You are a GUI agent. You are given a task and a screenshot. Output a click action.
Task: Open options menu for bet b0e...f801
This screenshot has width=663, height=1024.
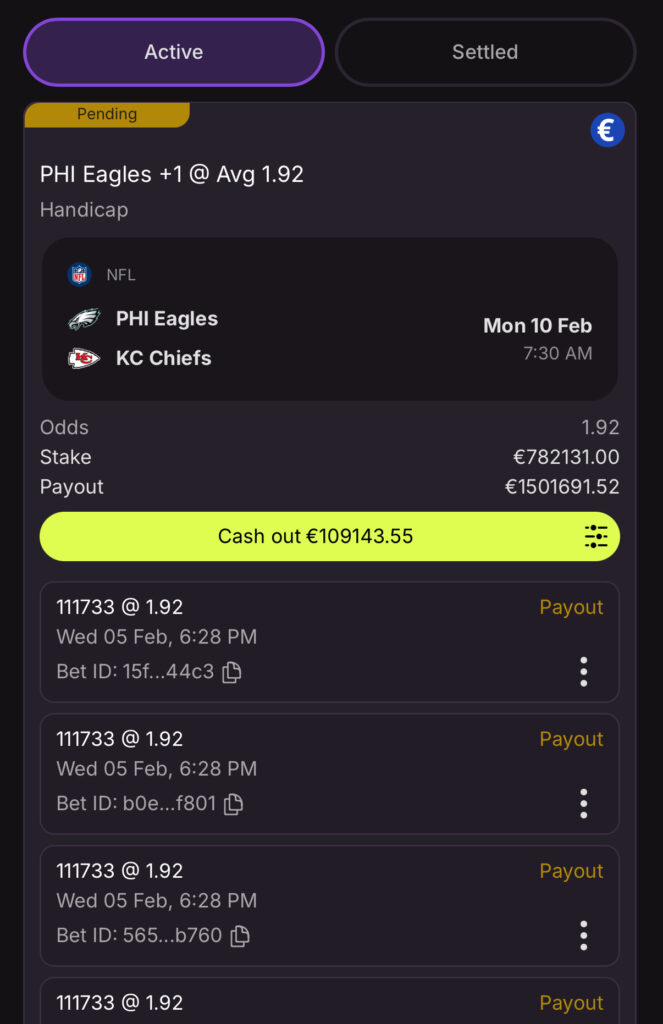(x=584, y=804)
